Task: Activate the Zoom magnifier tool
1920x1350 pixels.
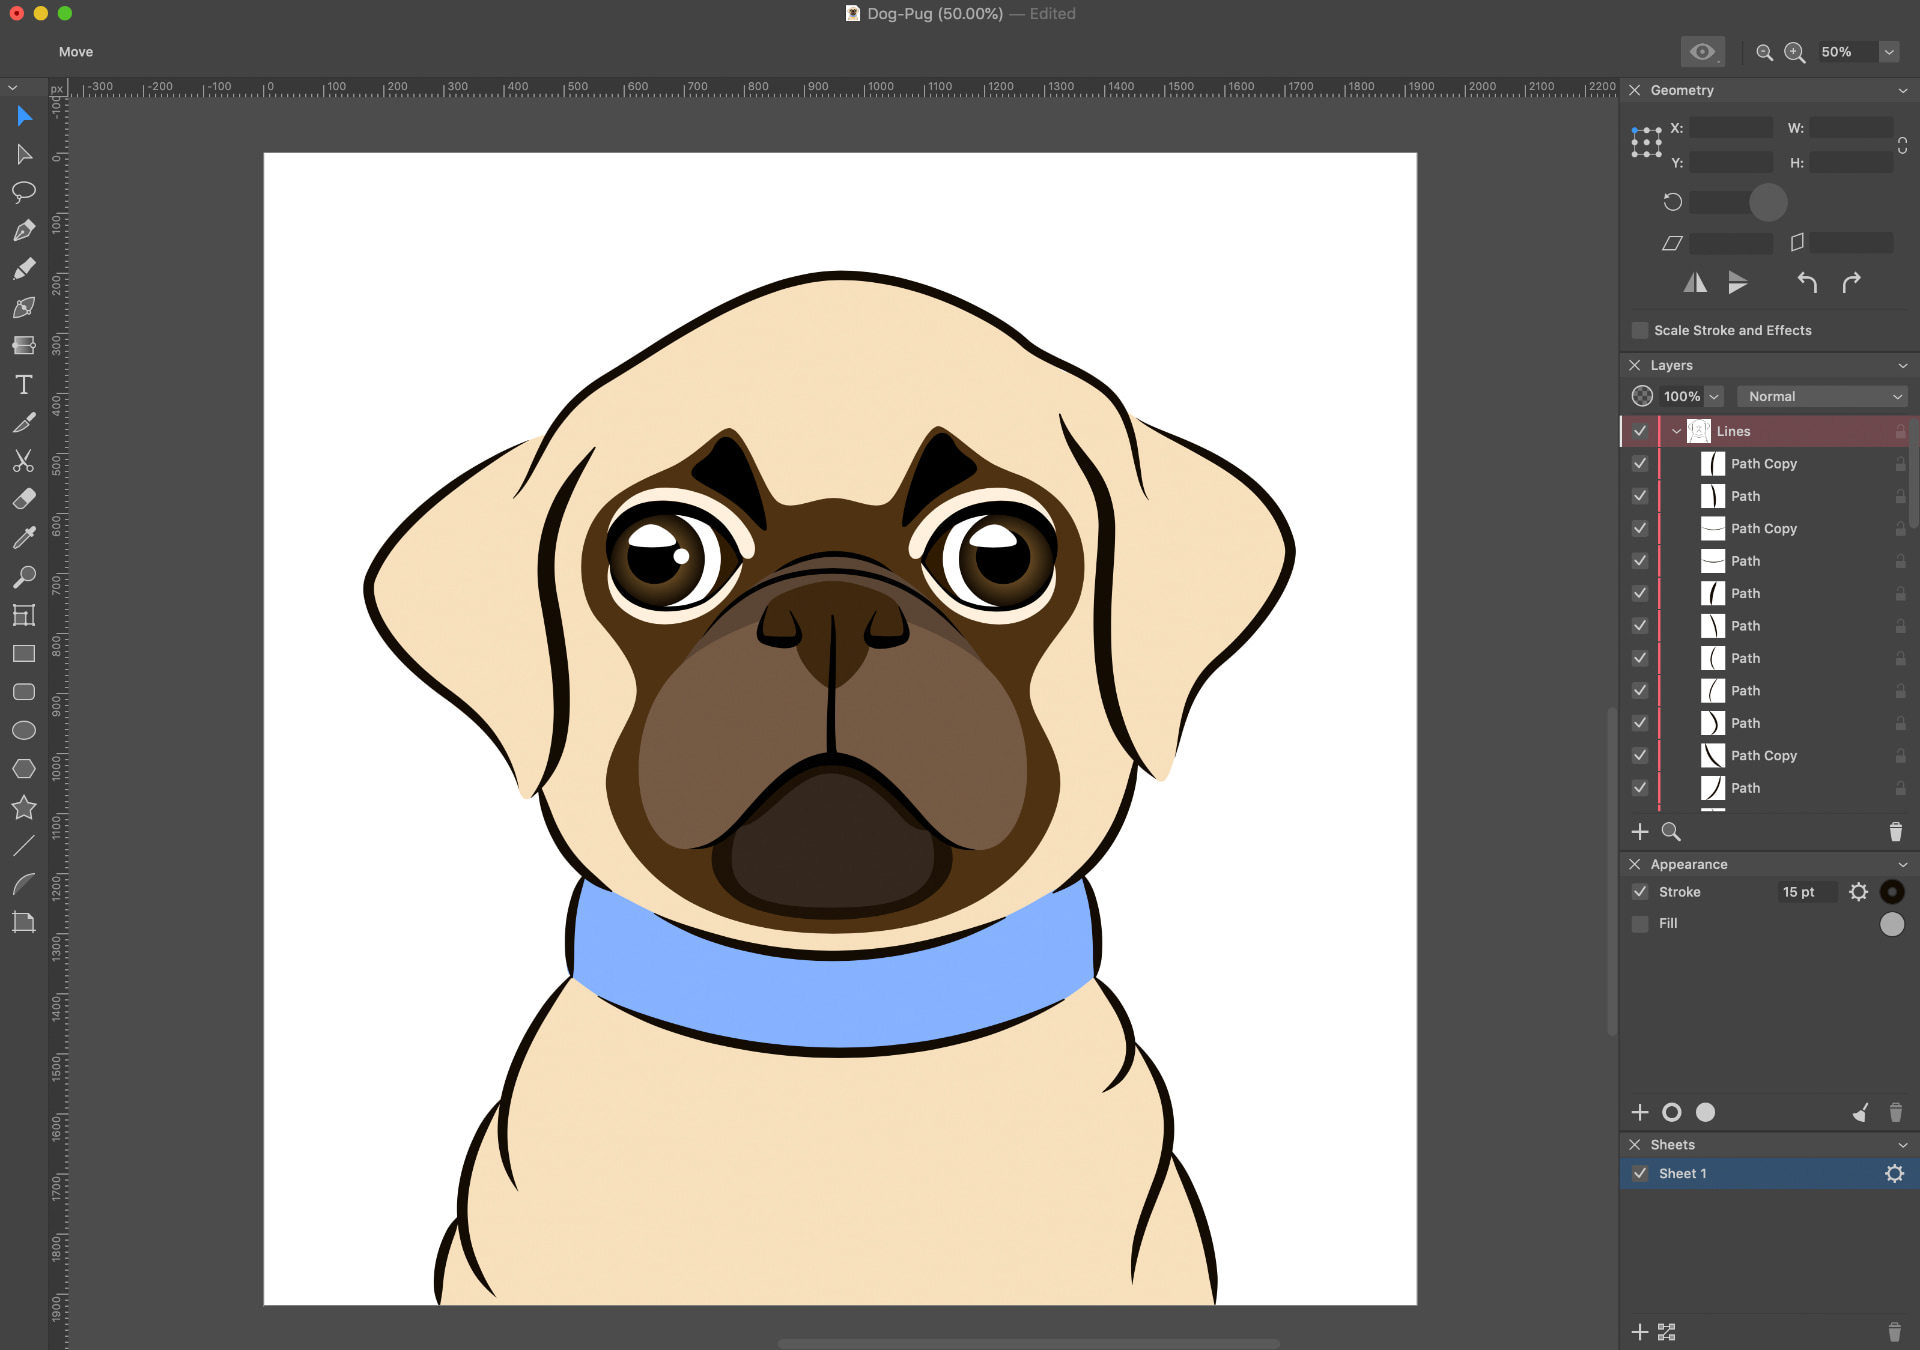Action: (24, 577)
